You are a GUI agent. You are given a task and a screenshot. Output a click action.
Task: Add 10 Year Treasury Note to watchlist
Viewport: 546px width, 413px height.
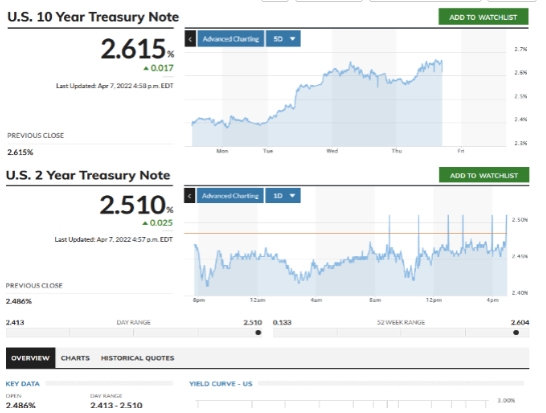483,17
